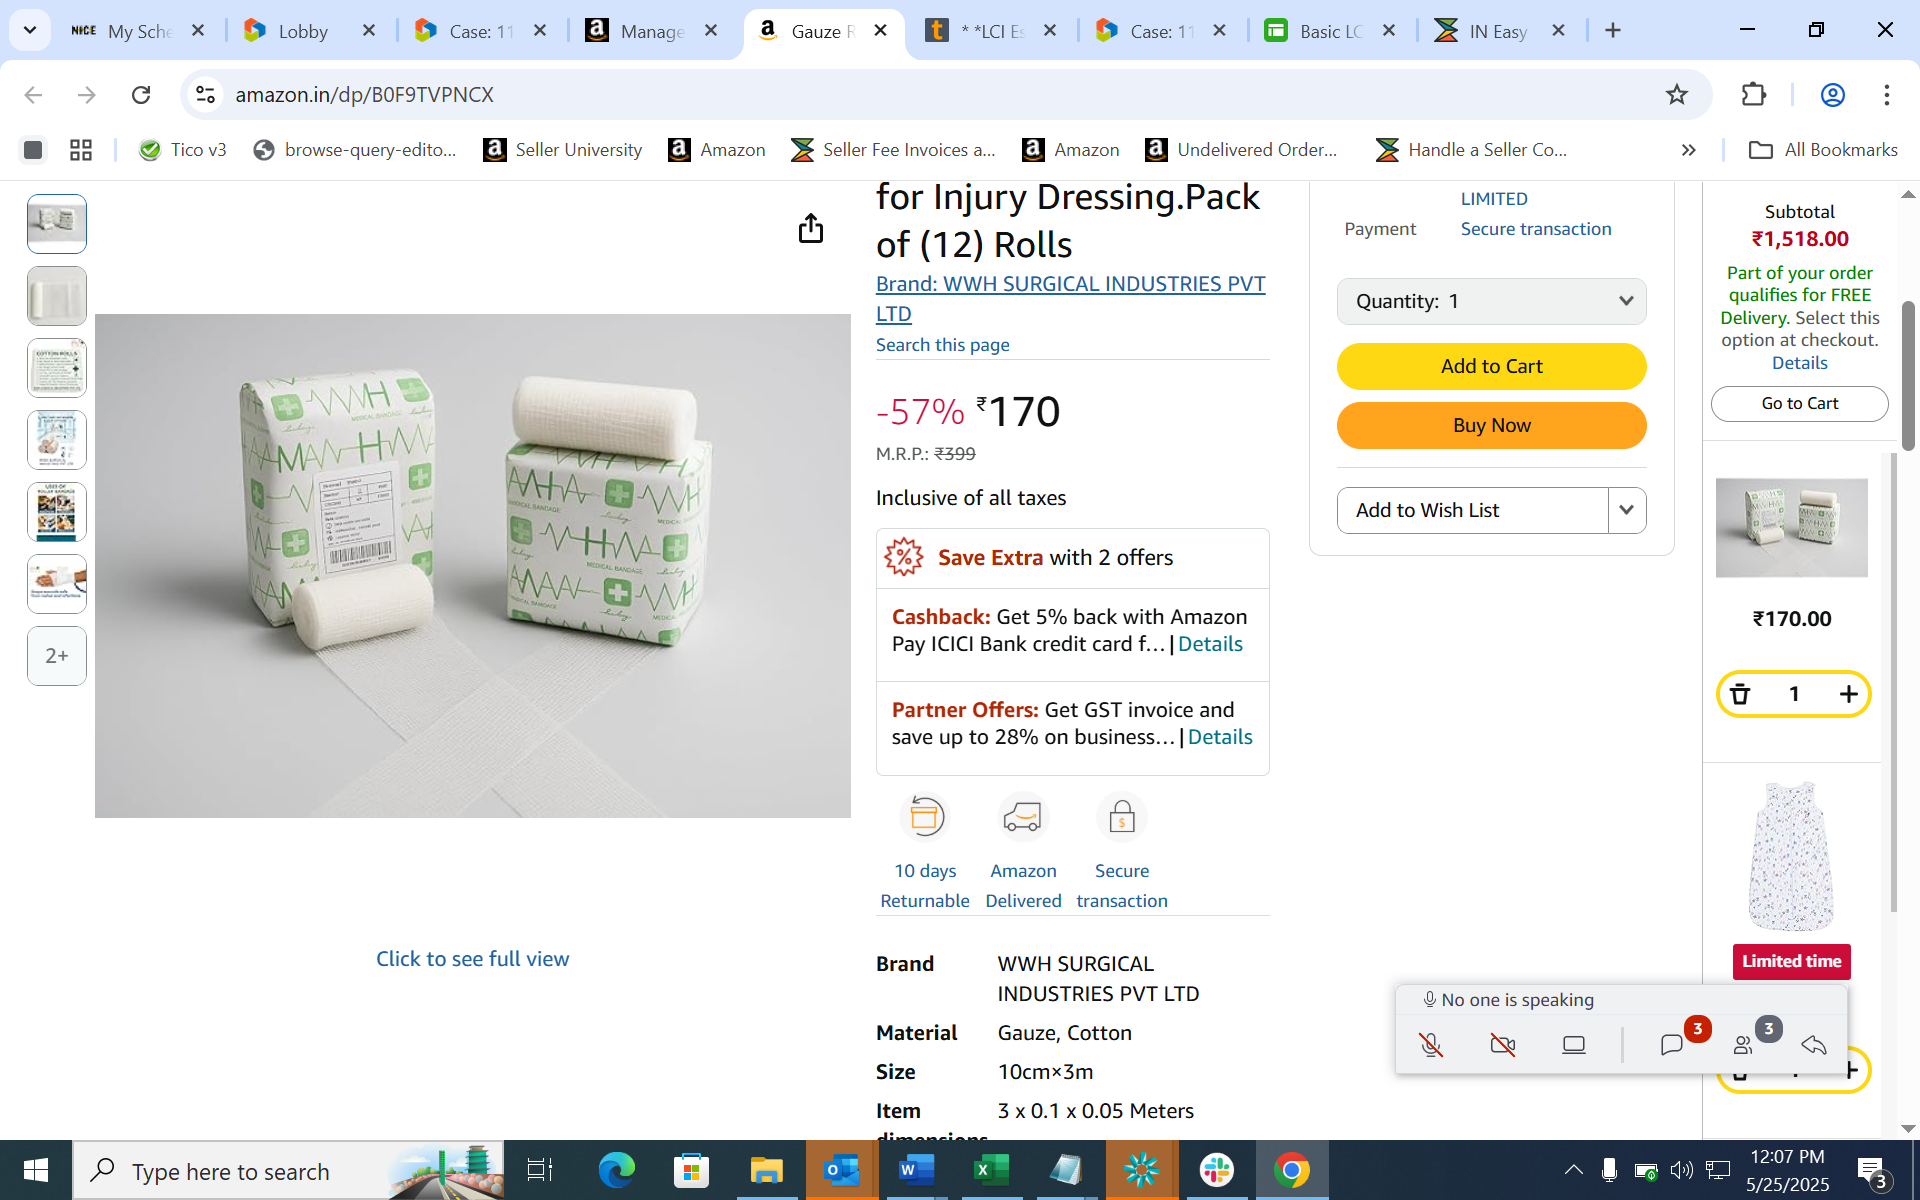Image resolution: width=1920 pixels, height=1200 pixels.
Task: Toggle screen sharing in meeting overlay
Action: tap(1574, 1045)
